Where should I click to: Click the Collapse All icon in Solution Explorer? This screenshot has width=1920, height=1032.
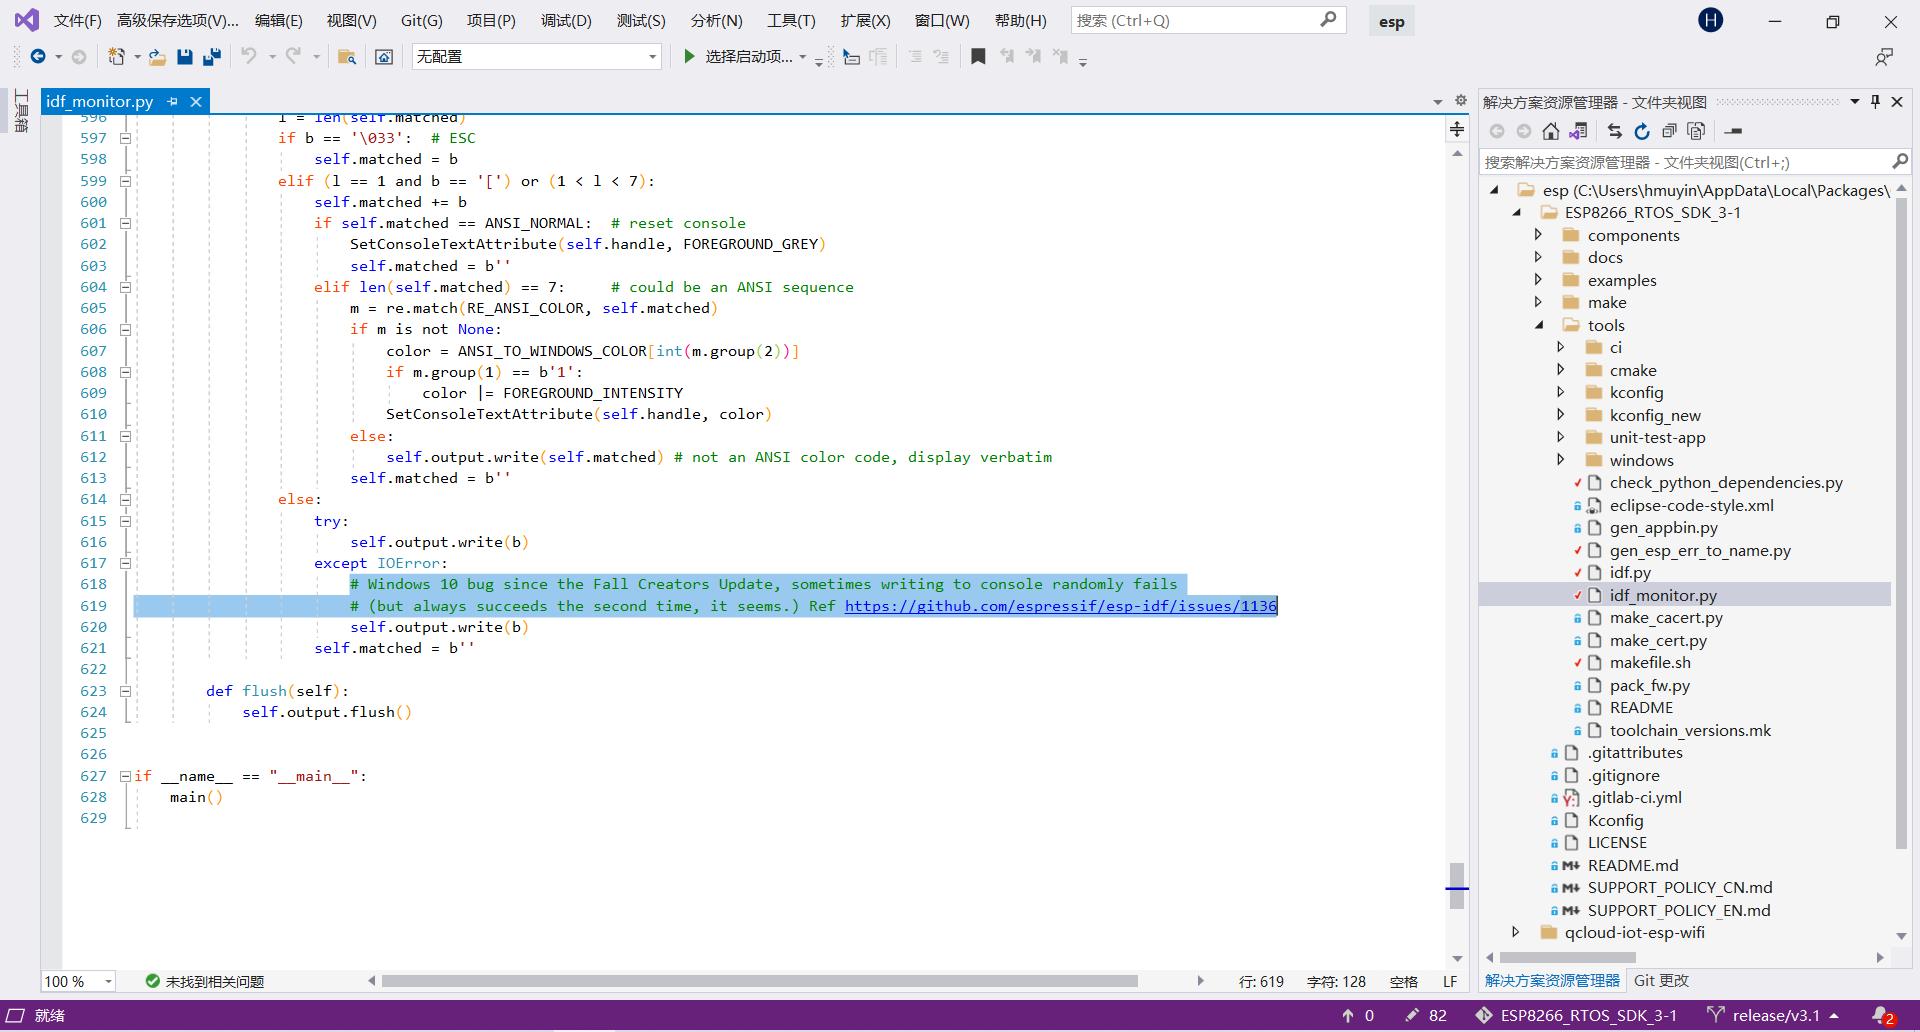coord(1669,131)
